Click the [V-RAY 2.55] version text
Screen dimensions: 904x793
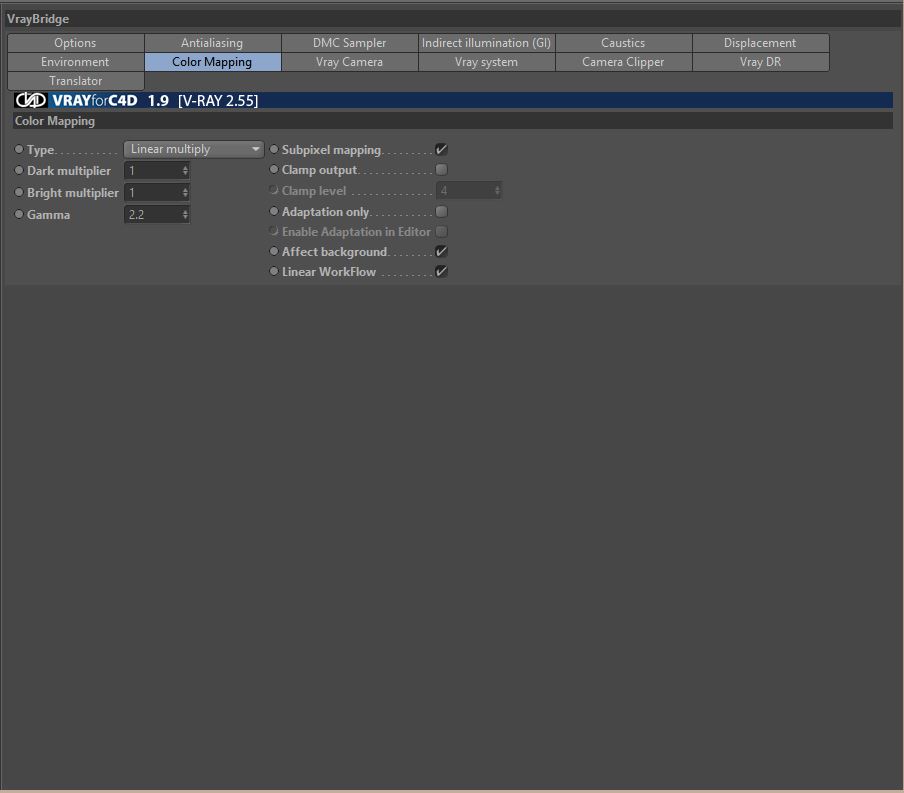218,101
